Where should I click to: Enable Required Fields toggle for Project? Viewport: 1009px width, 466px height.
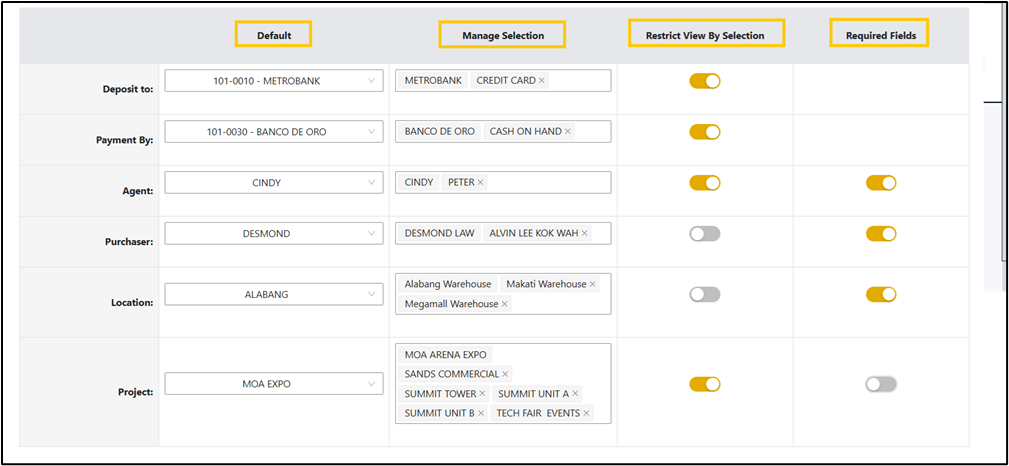tap(881, 384)
